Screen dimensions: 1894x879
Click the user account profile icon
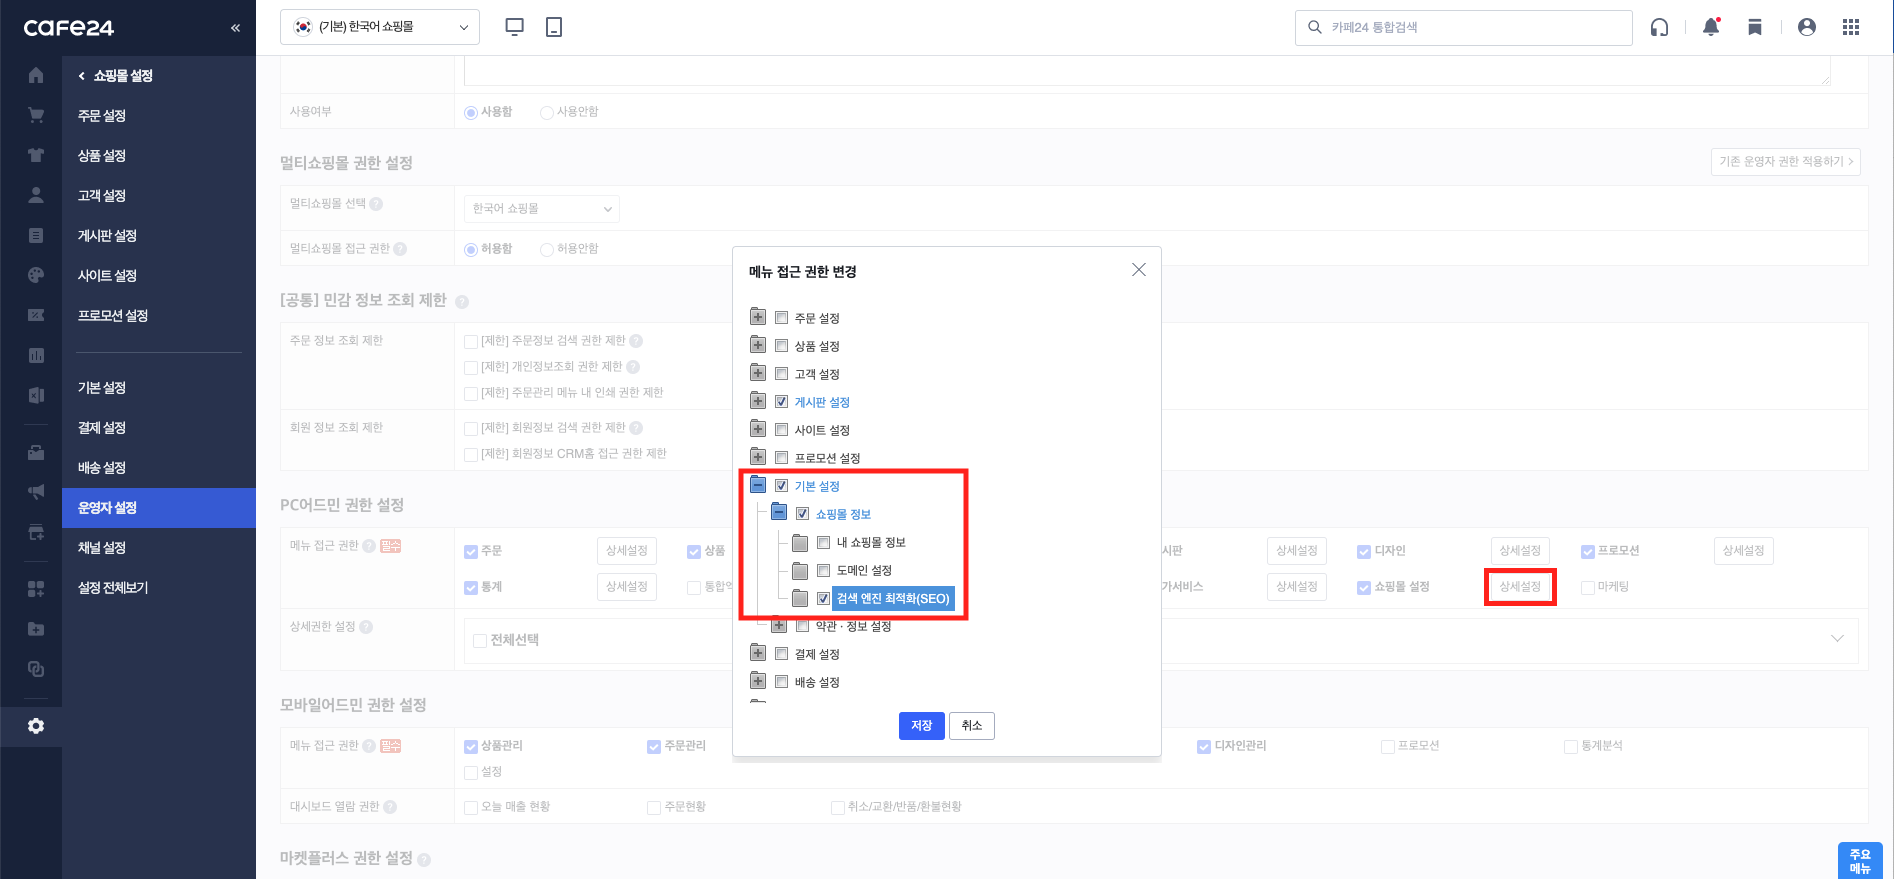pos(1806,27)
